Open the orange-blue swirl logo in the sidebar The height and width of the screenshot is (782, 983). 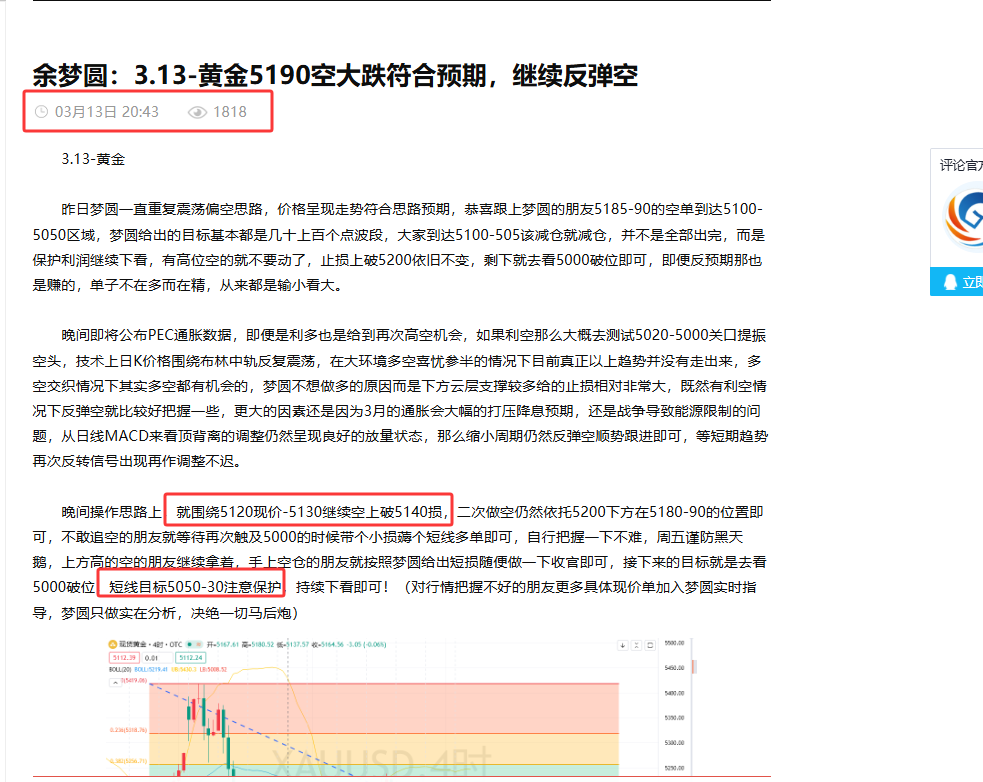[x=964, y=218]
